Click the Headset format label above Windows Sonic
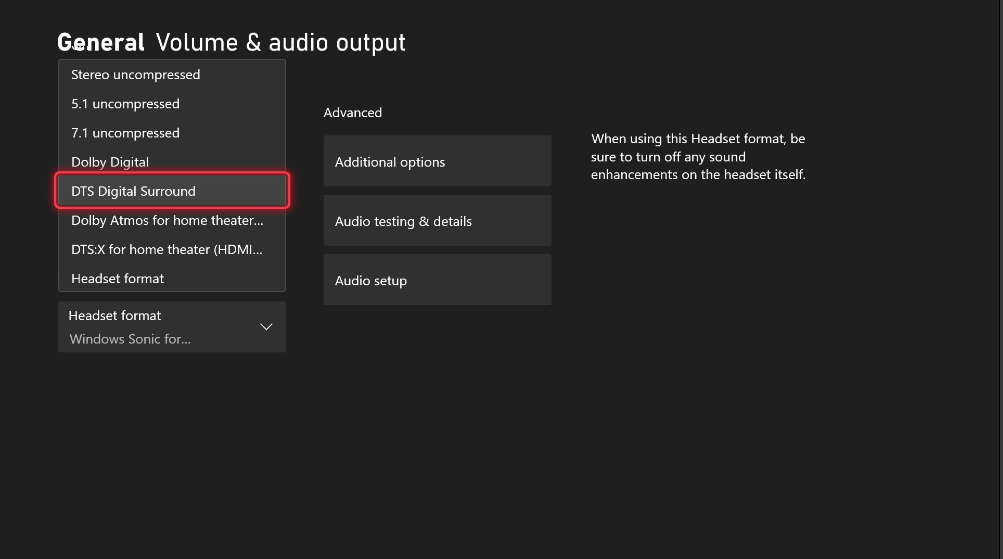 pos(115,315)
